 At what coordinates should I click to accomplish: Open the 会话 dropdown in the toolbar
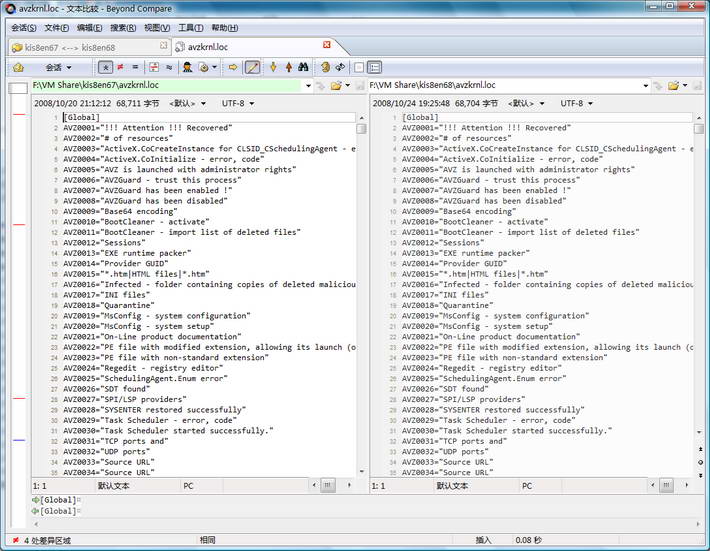tap(60, 67)
